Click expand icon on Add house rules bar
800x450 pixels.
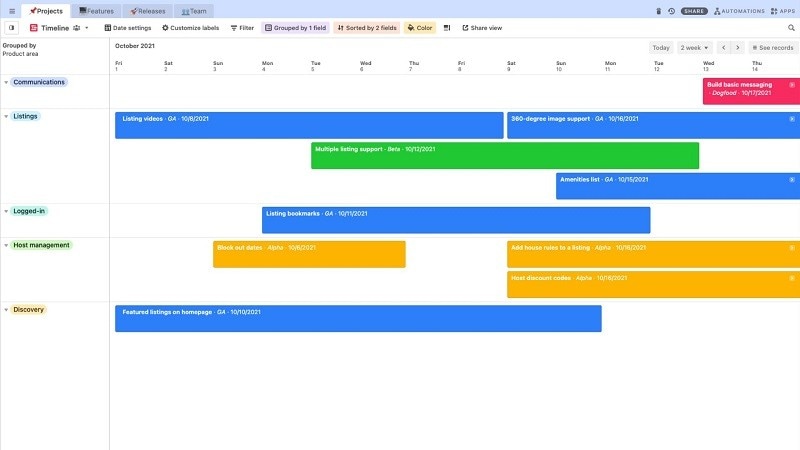tap(792, 248)
